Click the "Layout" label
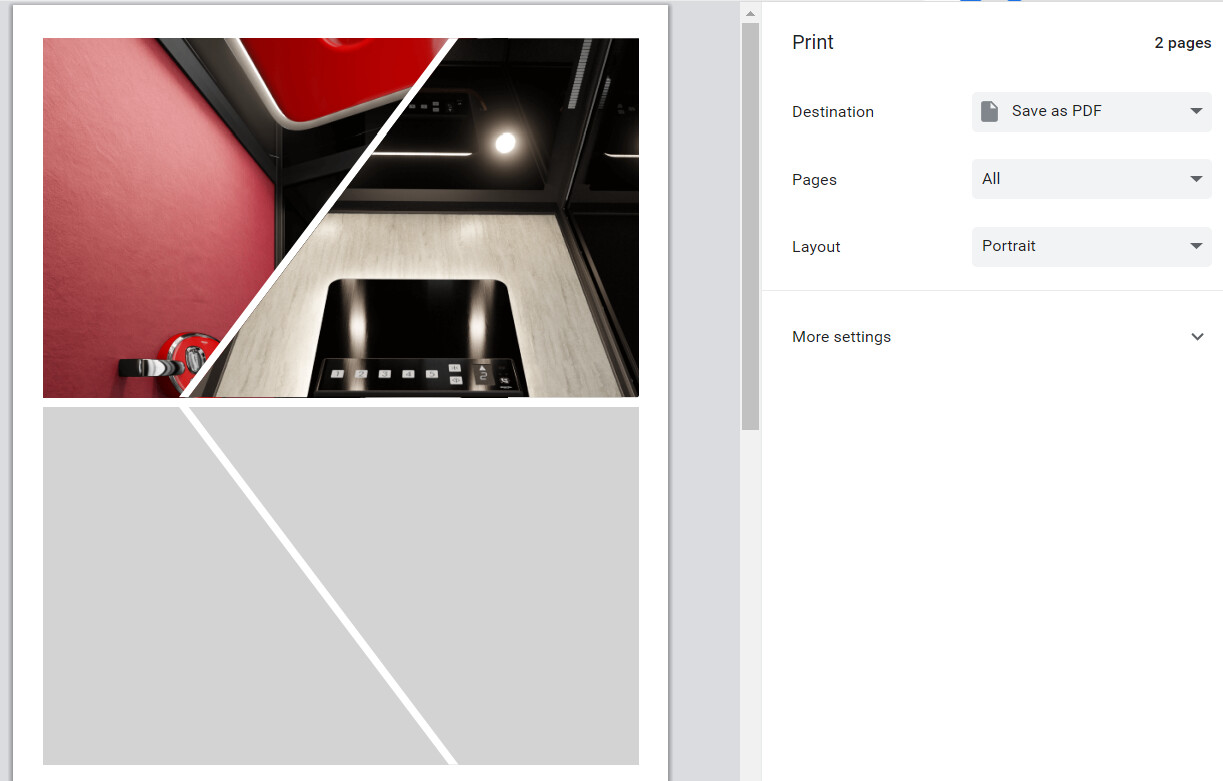Viewport: 1223px width, 781px height. pyautogui.click(x=816, y=247)
